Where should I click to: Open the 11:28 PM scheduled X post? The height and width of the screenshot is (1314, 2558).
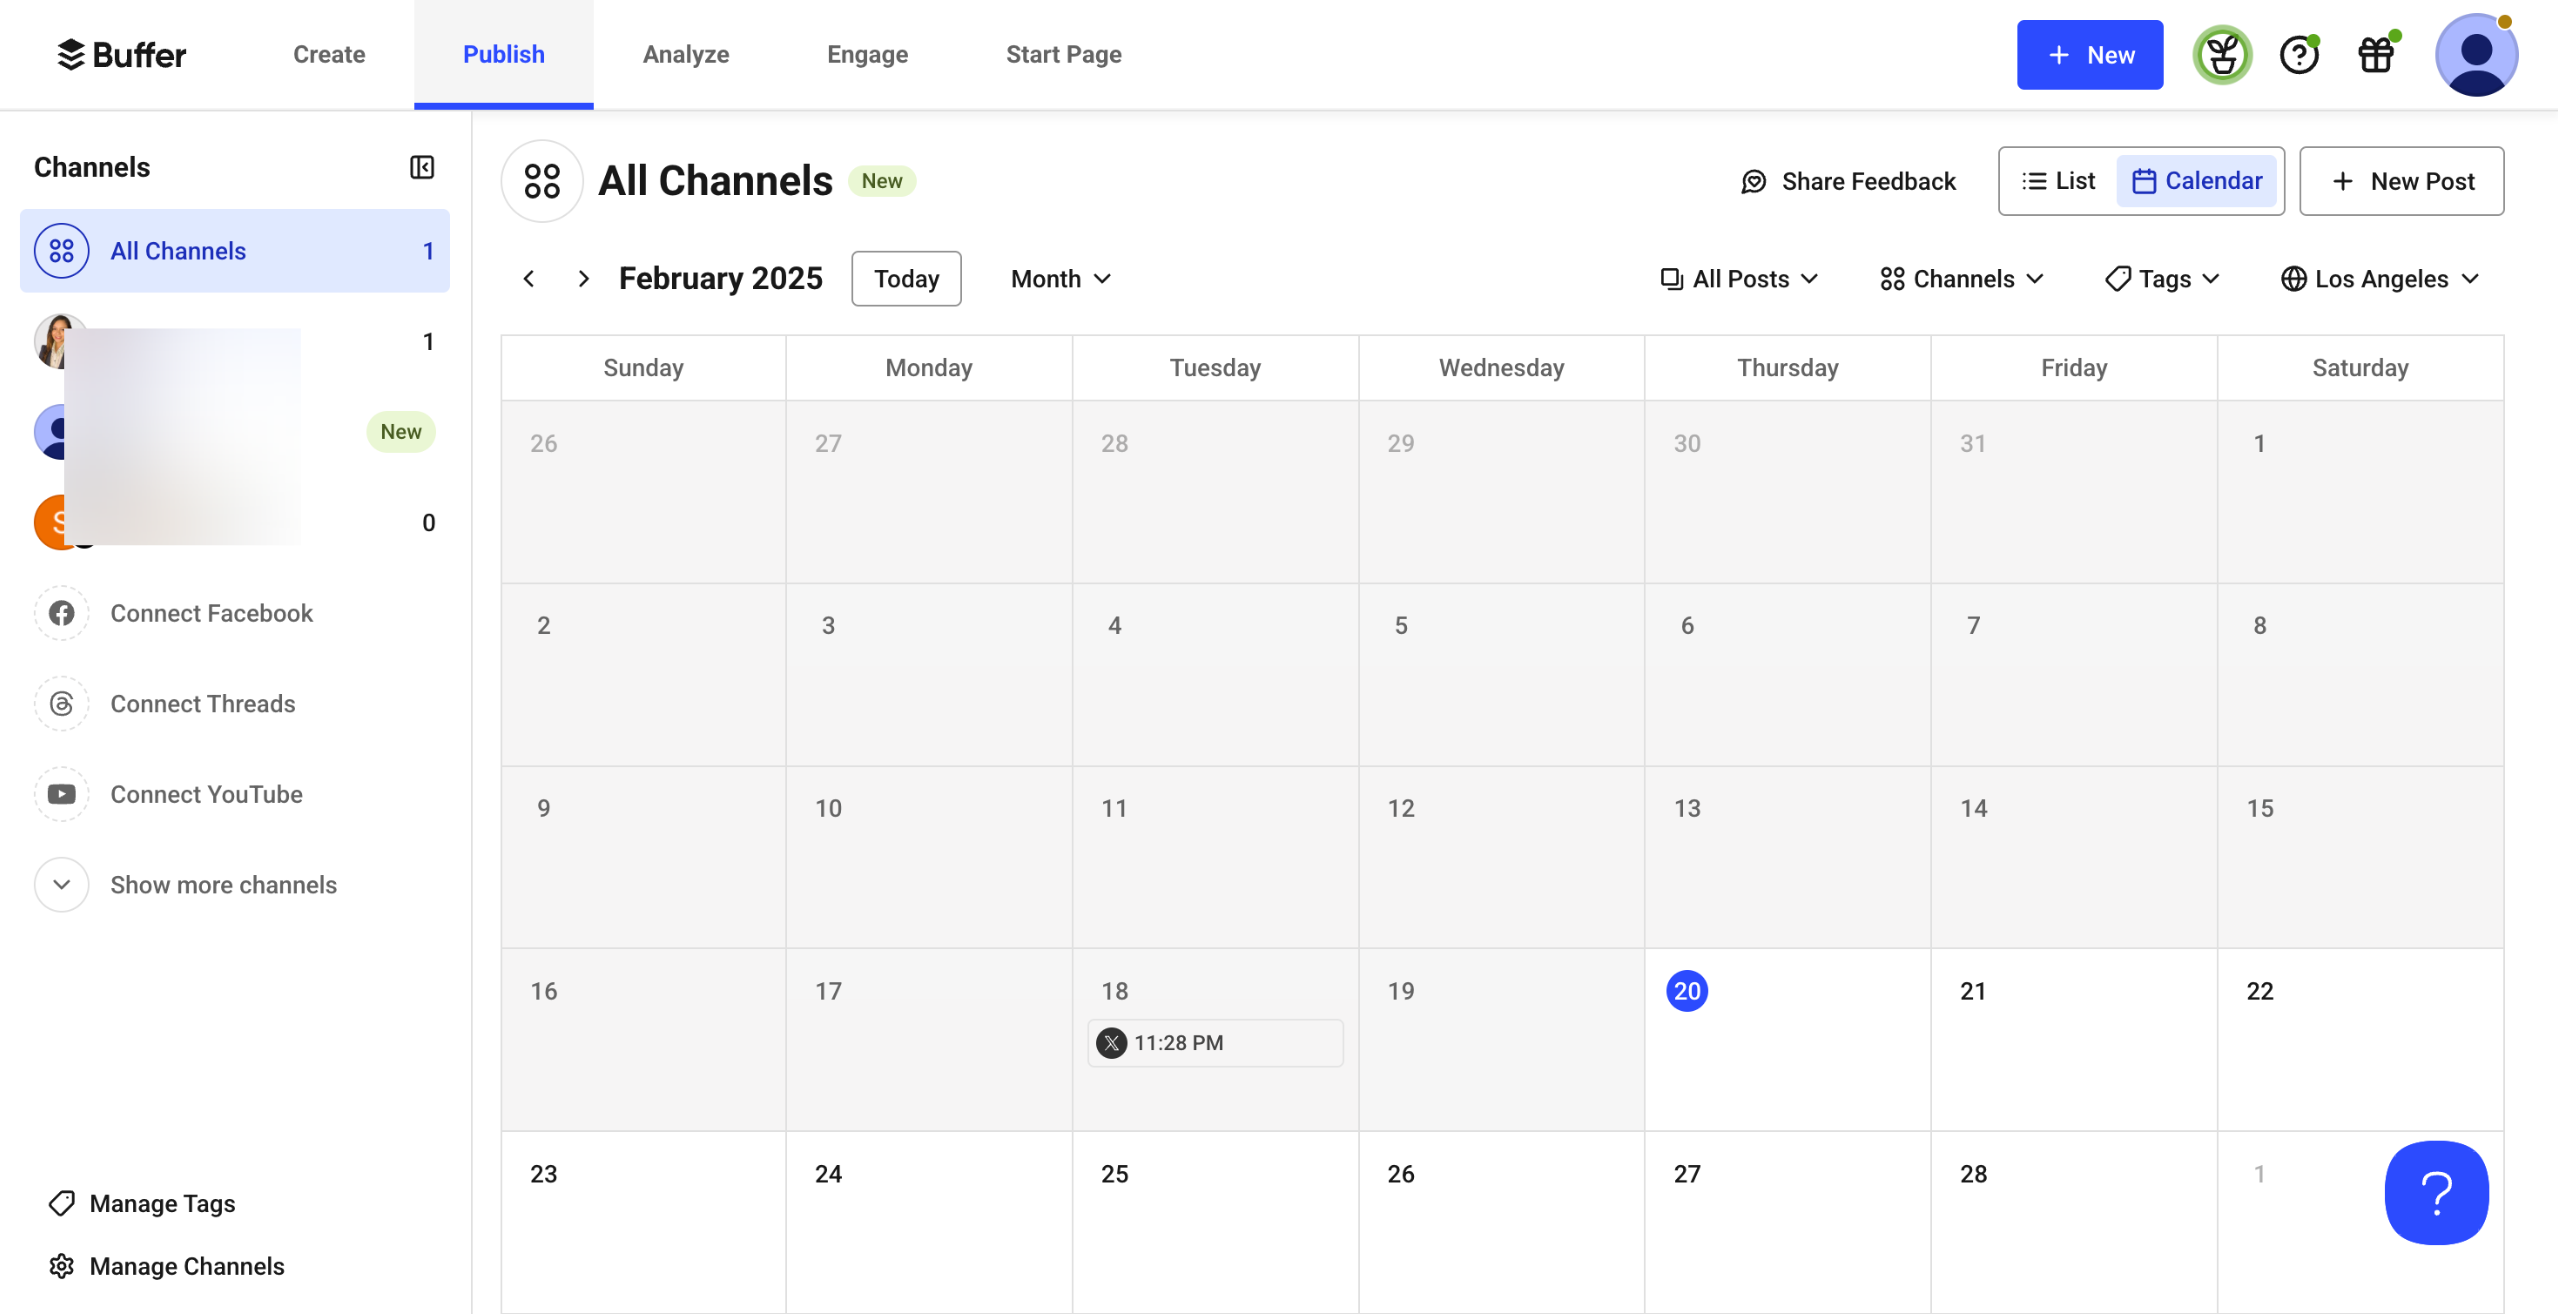(1214, 1043)
